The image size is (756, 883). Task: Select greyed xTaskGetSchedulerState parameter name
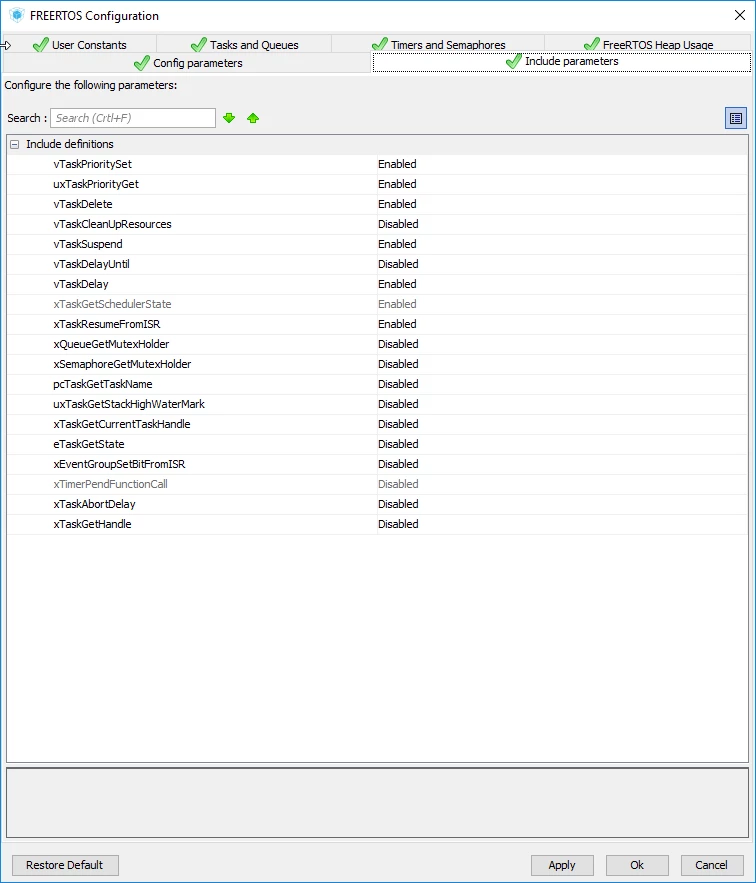[x=112, y=304]
